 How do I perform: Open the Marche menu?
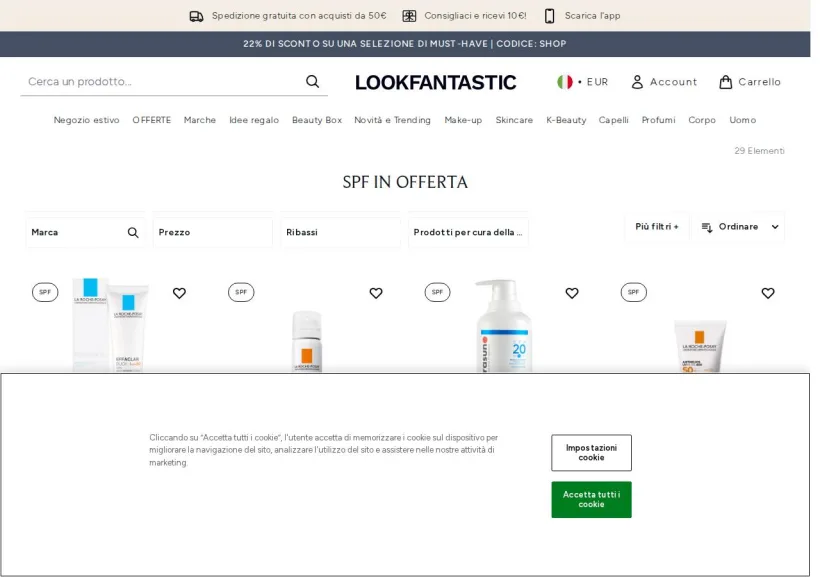coord(200,120)
